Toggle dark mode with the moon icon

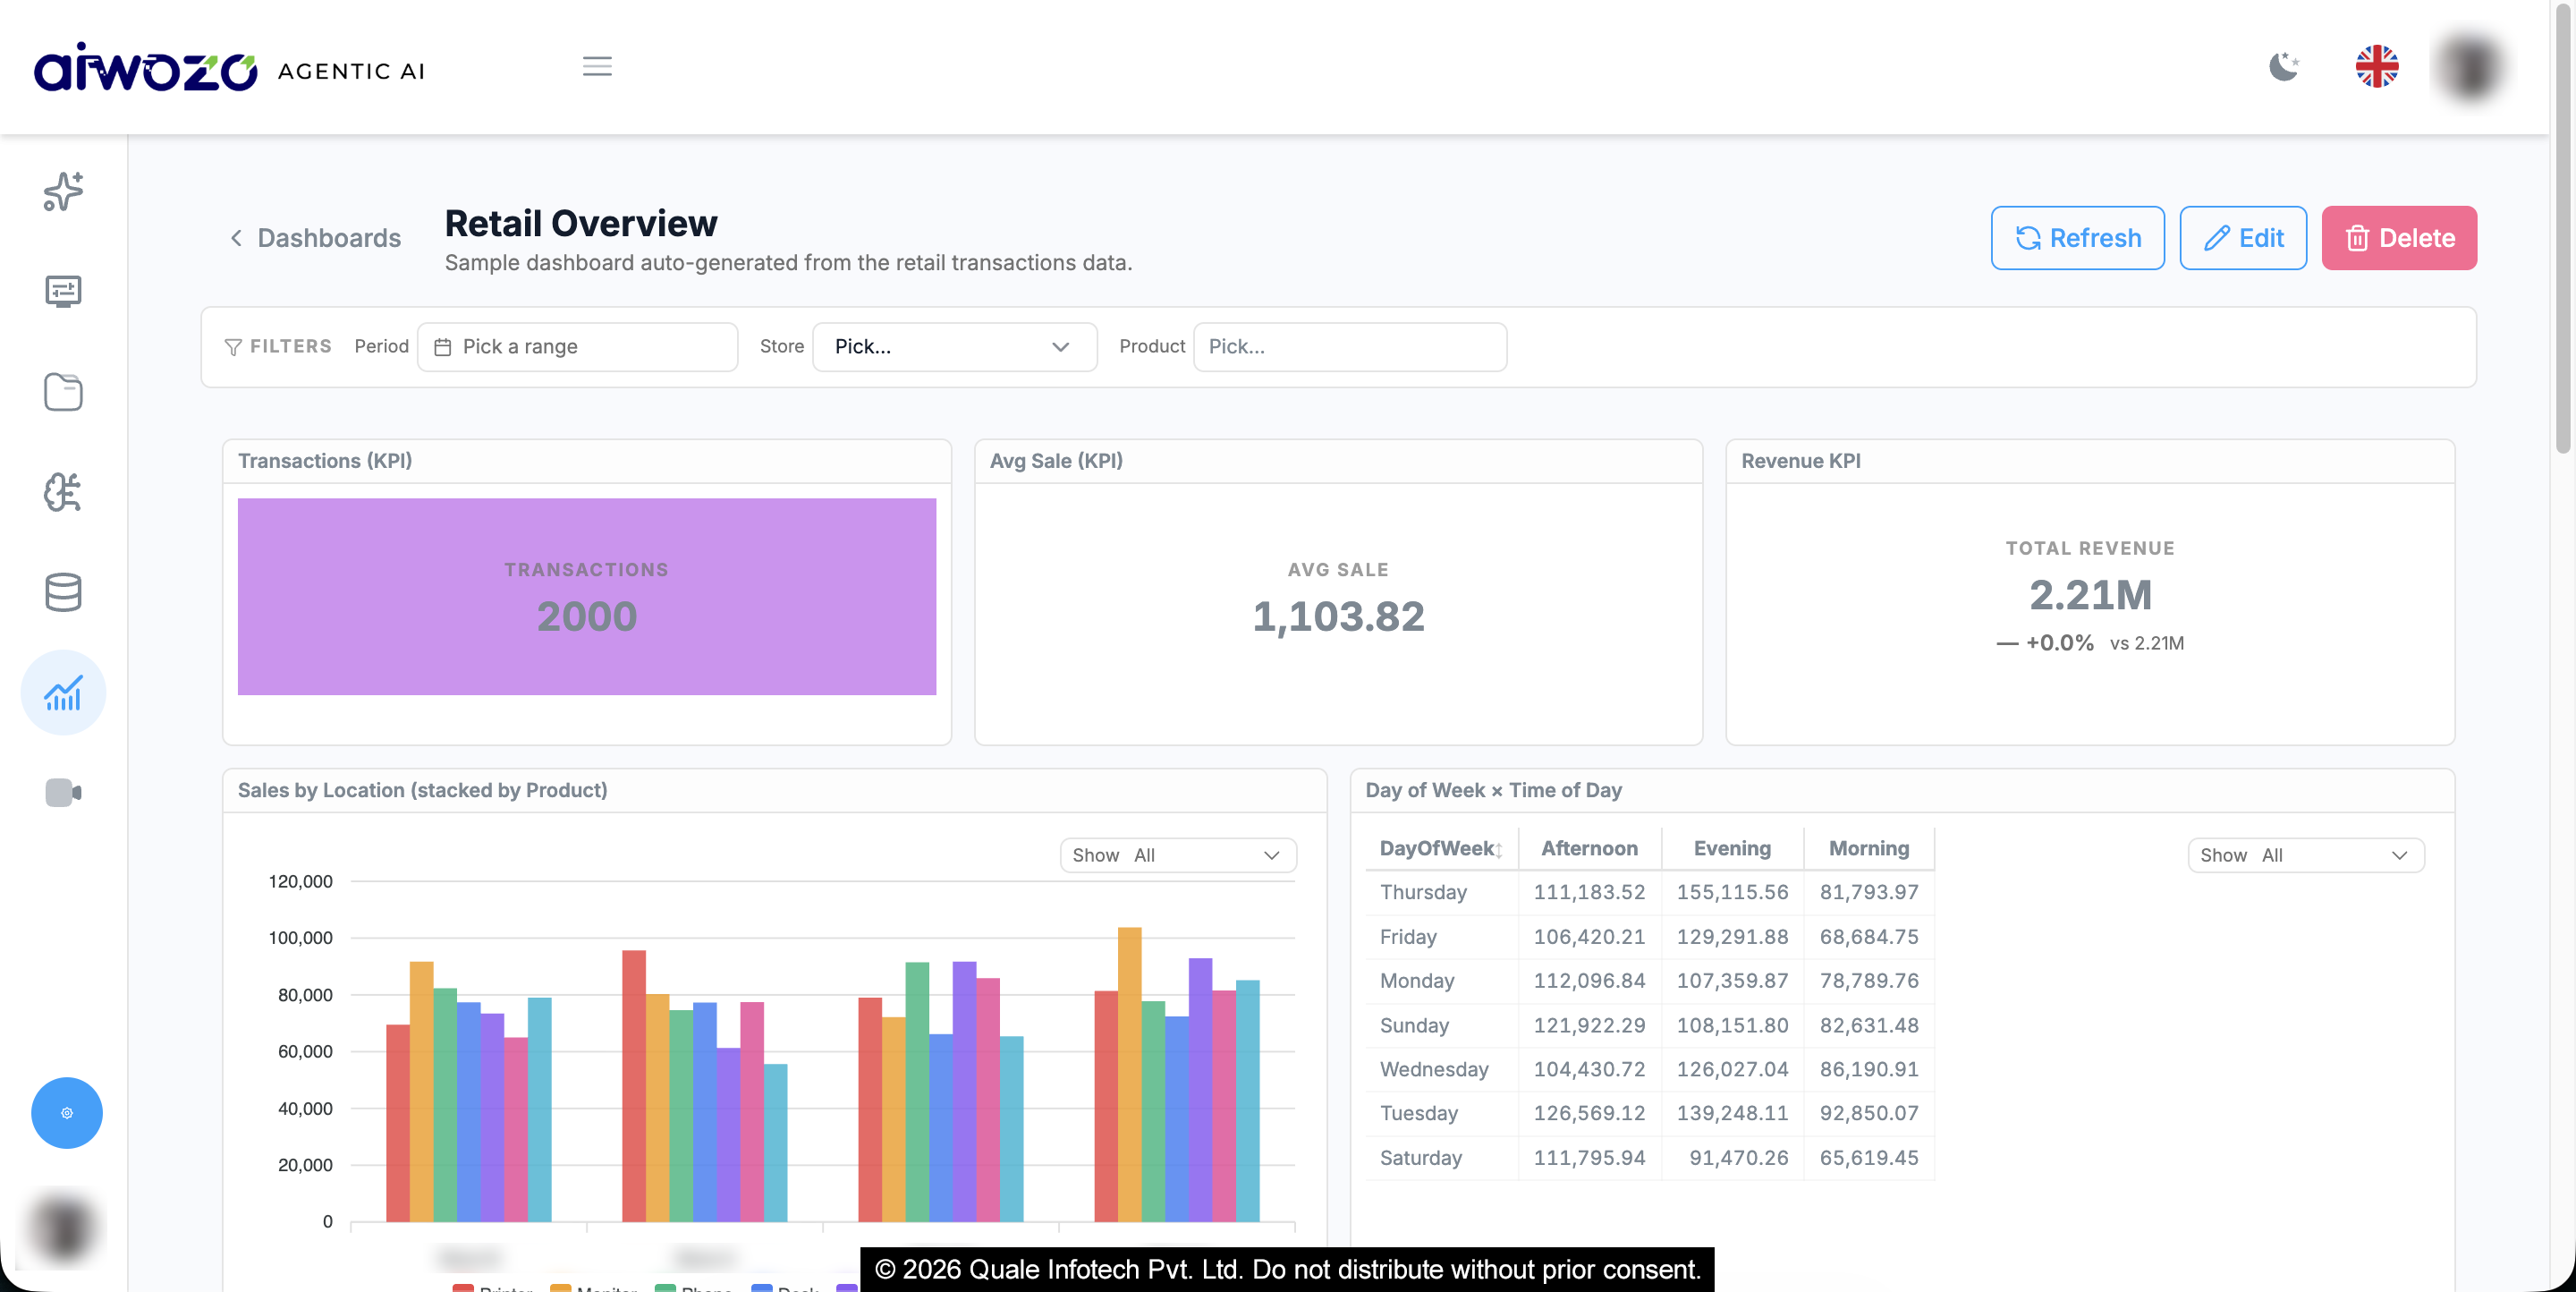coord(2283,67)
